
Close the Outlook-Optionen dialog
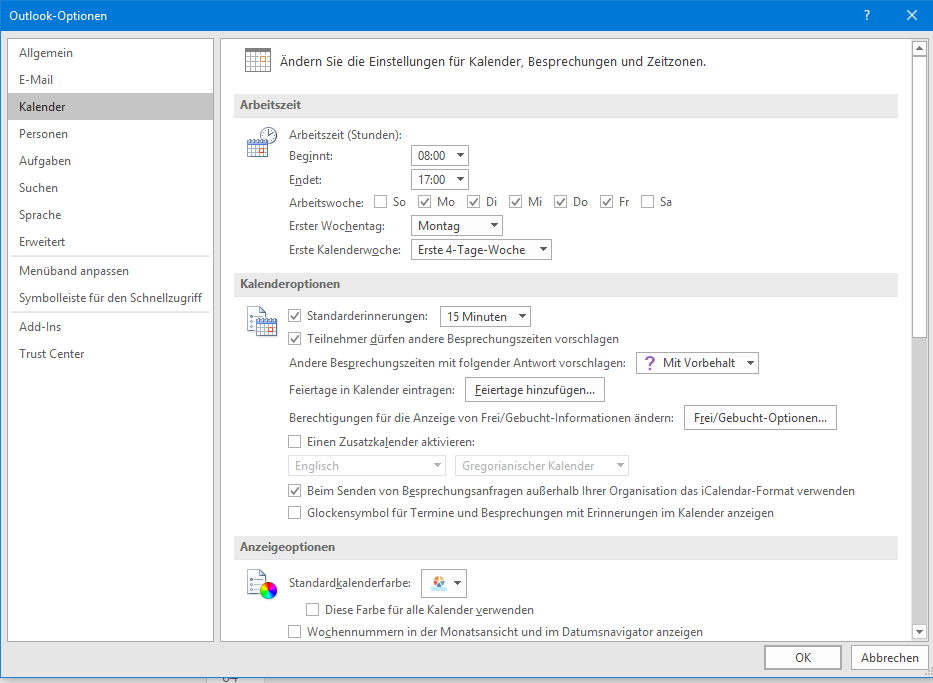912,15
